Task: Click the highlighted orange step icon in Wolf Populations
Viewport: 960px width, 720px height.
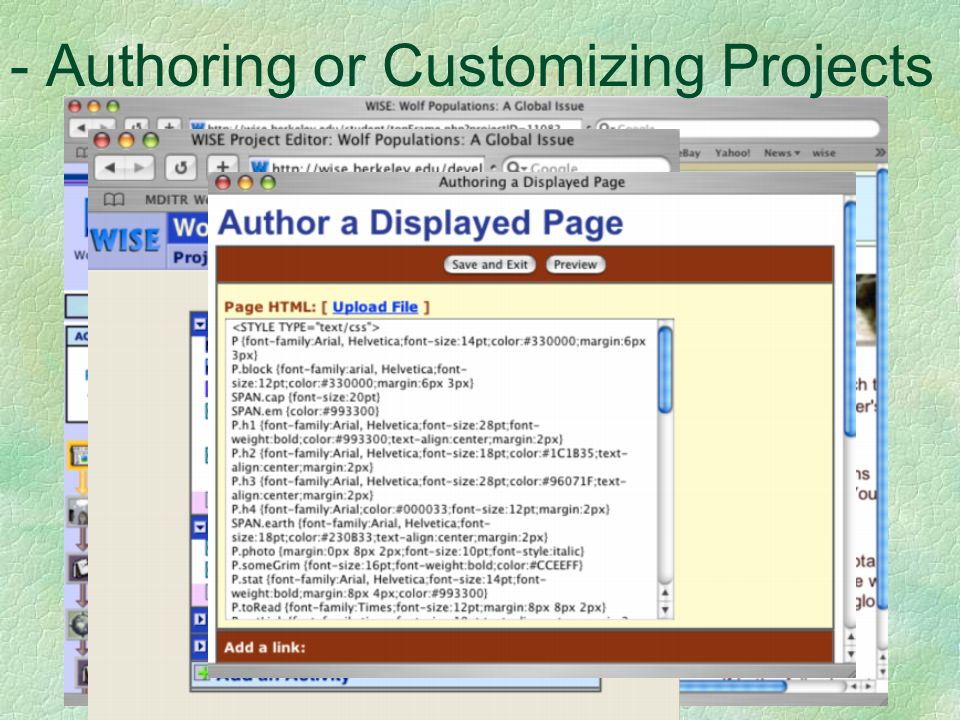Action: click(78, 456)
